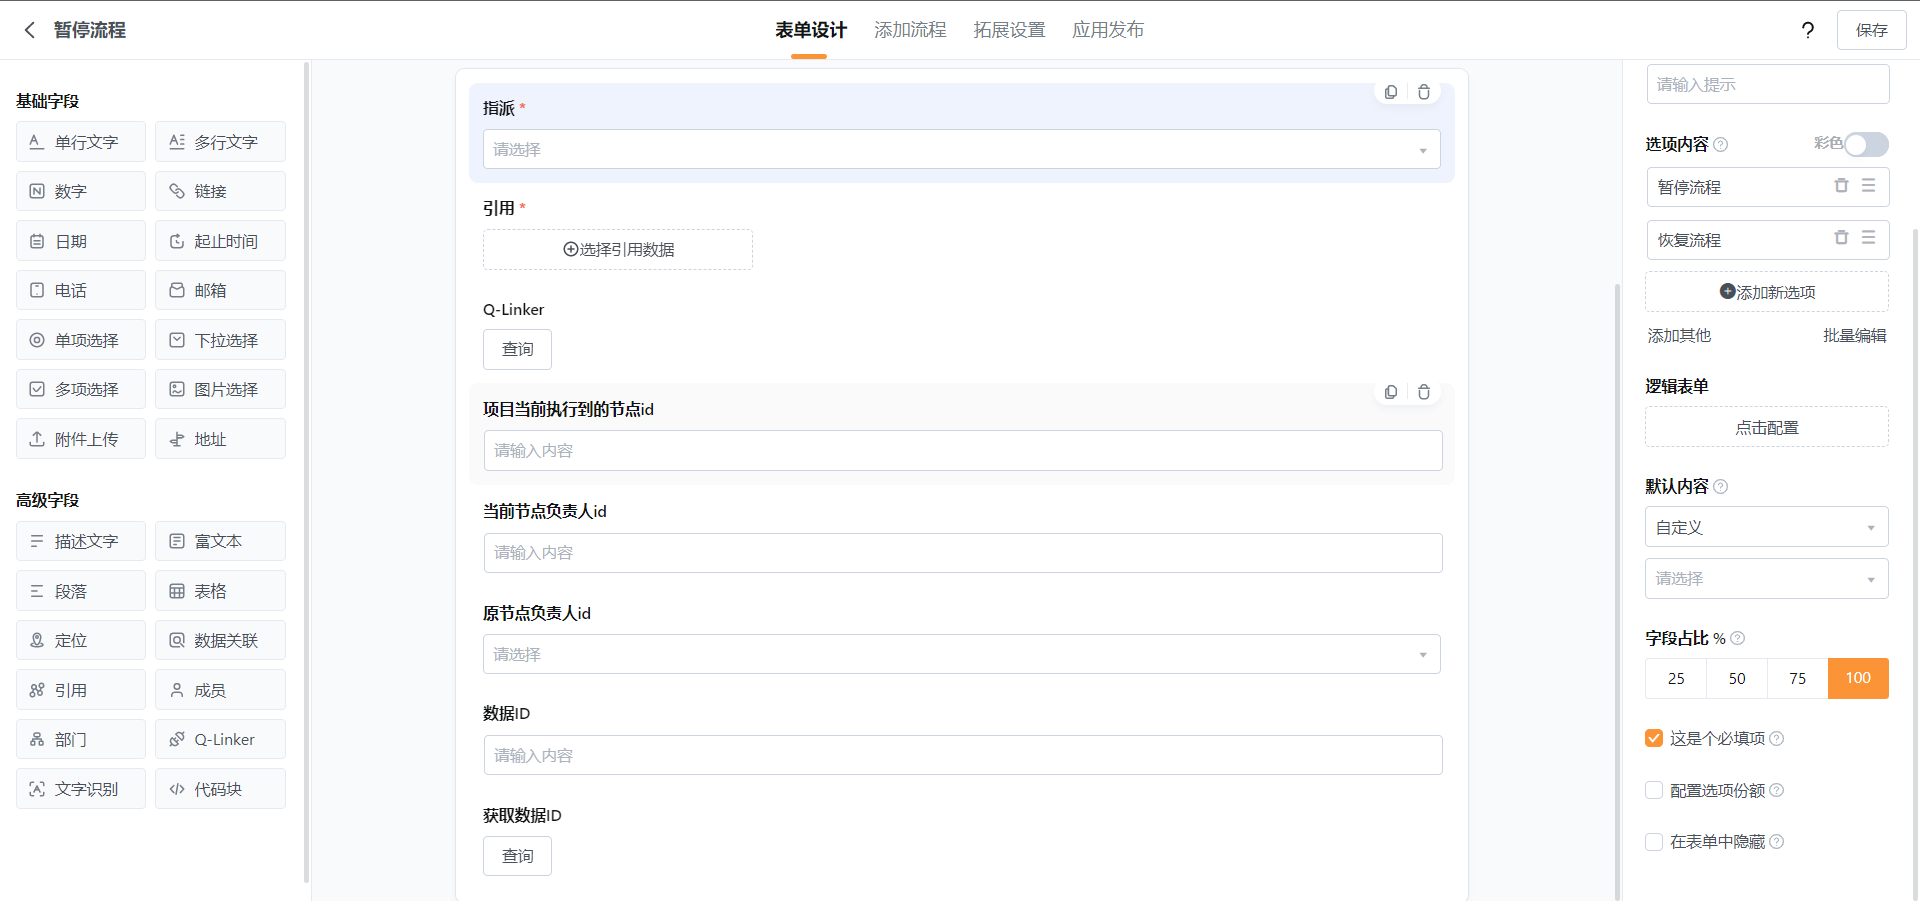Image resolution: width=1920 pixels, height=901 pixels.
Task: Add an 地址 field
Action: click(x=220, y=439)
